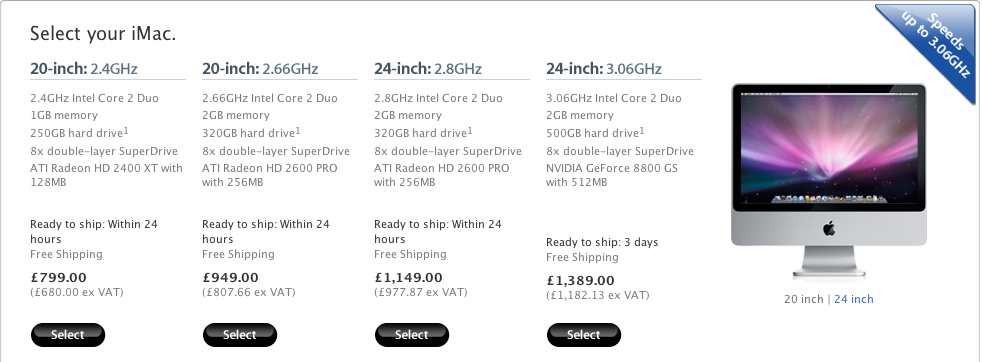Image resolution: width=982 pixels, height=362 pixels.
Task: Click the Dock shown on iMac screen
Action: 829,199
